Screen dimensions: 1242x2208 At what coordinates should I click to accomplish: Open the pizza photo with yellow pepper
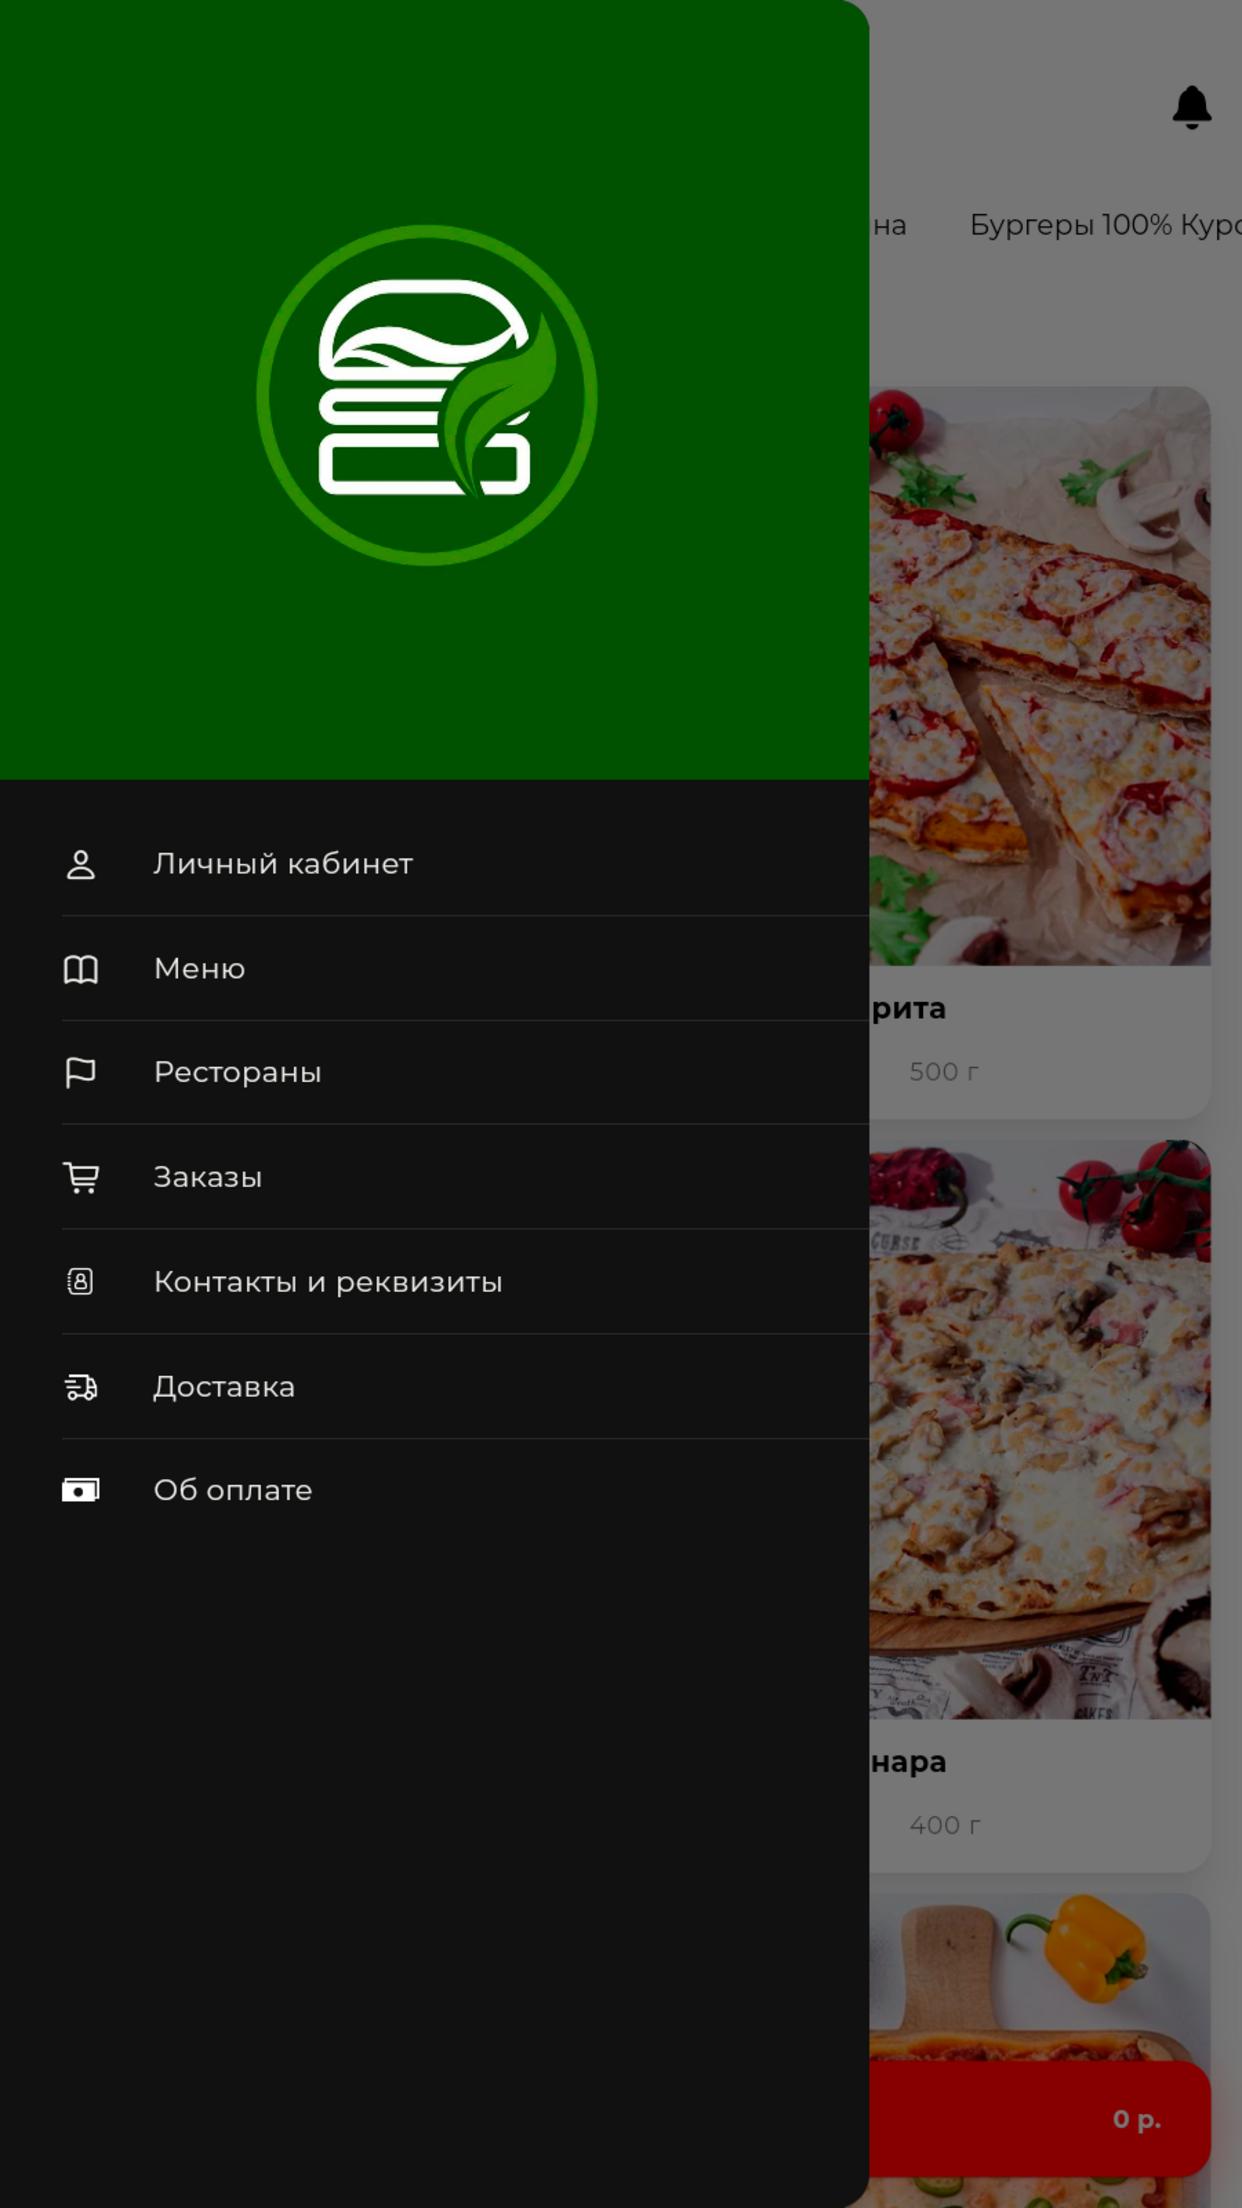1040,1976
